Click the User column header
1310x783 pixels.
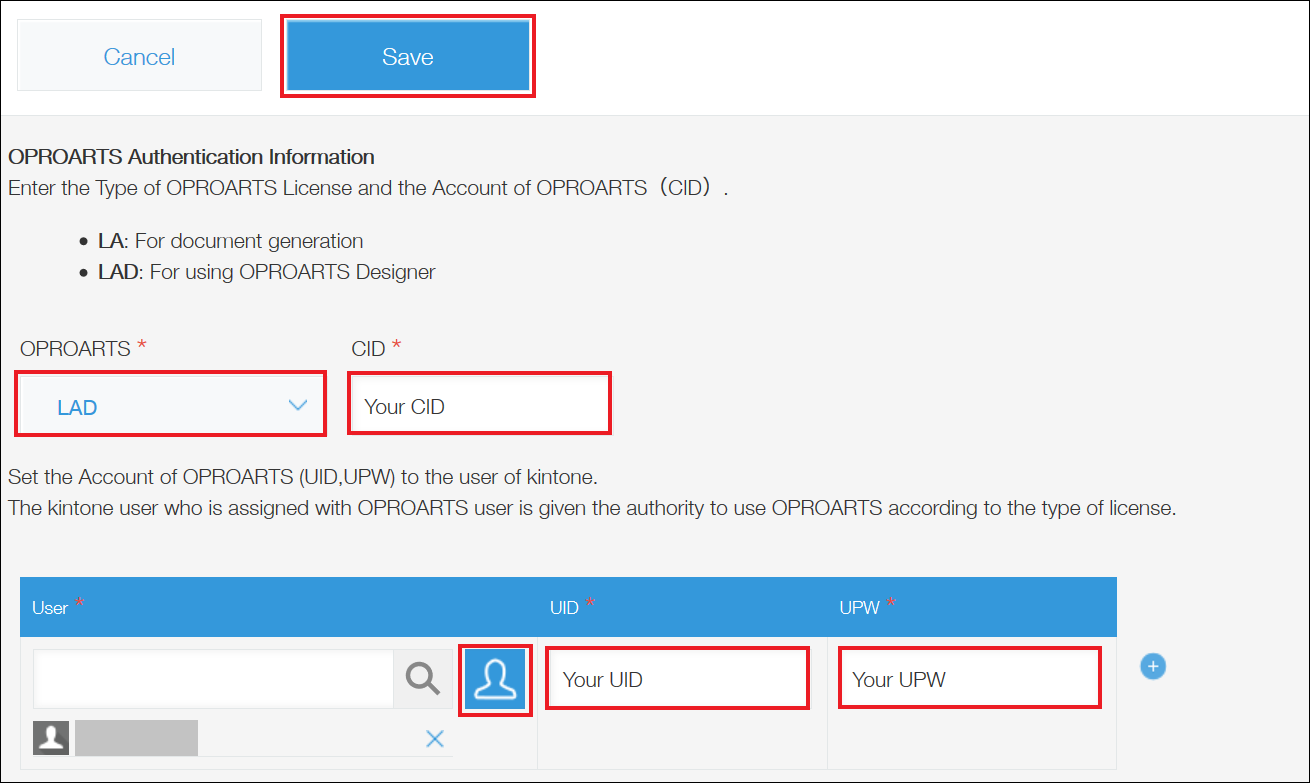pyautogui.click(x=278, y=607)
